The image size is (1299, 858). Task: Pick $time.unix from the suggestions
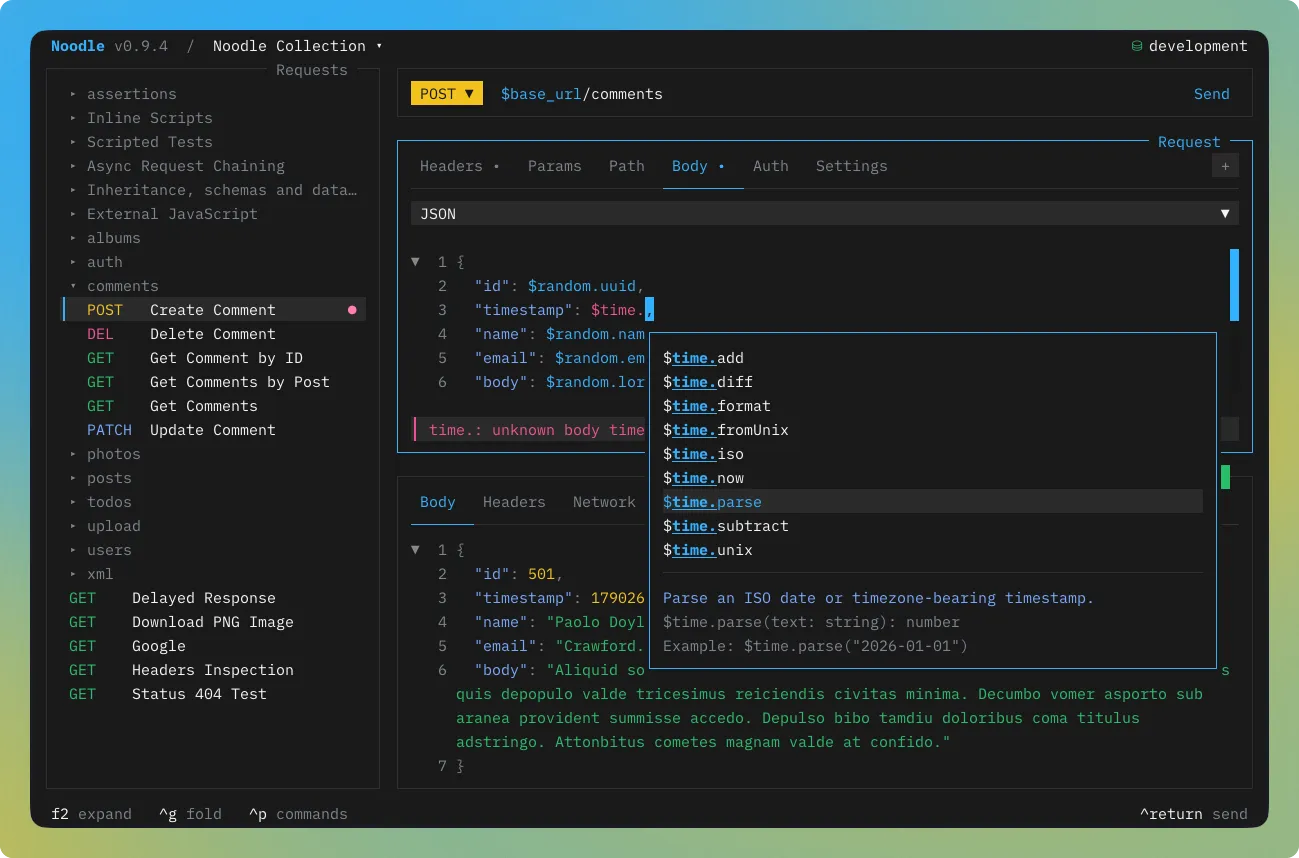933,550
